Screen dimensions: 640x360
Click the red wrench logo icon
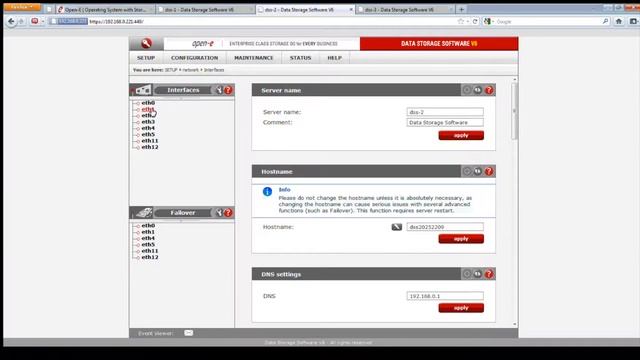coord(147,43)
